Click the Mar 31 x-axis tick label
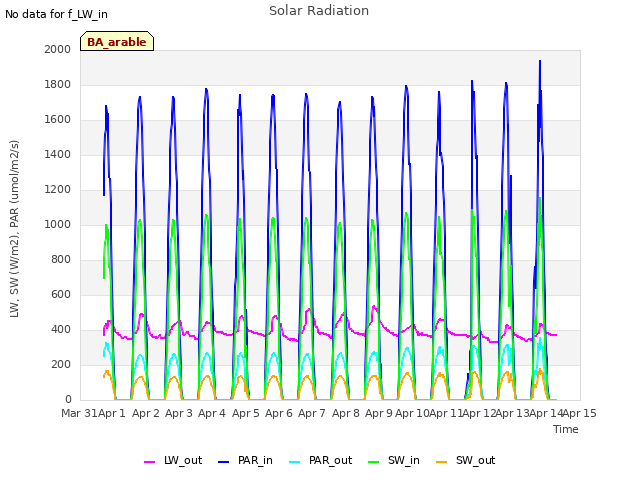 pyautogui.click(x=80, y=413)
